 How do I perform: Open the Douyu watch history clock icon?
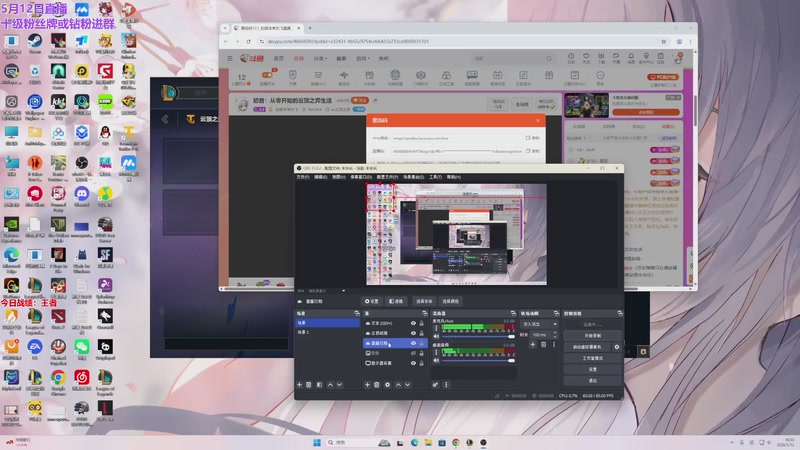(x=571, y=58)
